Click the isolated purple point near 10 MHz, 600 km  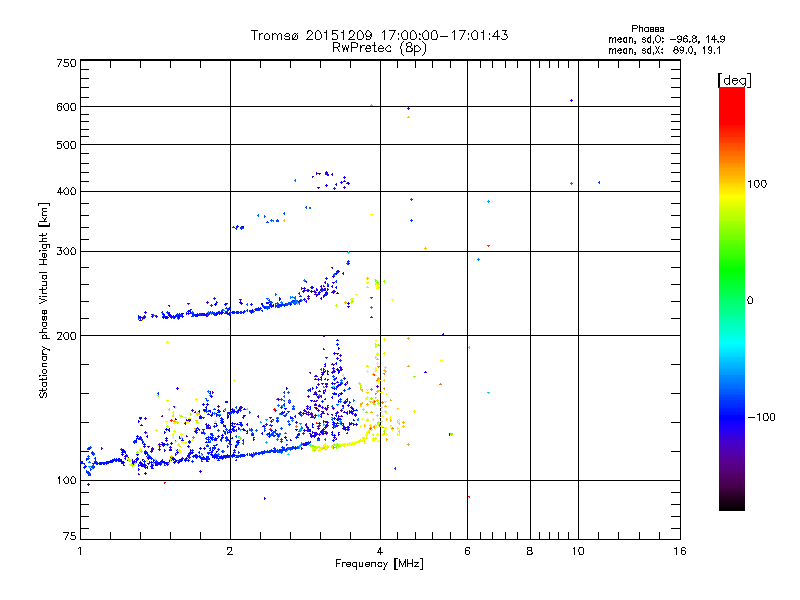571,101
